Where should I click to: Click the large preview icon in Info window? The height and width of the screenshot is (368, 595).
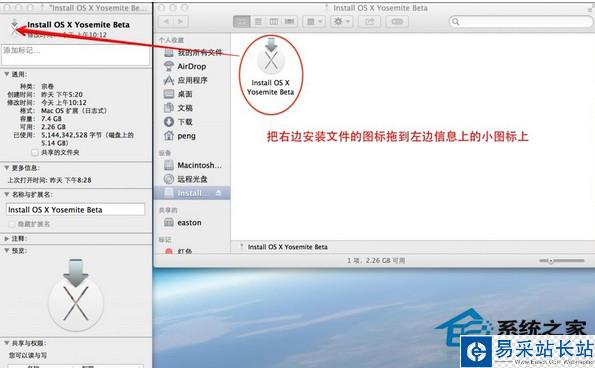[x=76, y=295]
